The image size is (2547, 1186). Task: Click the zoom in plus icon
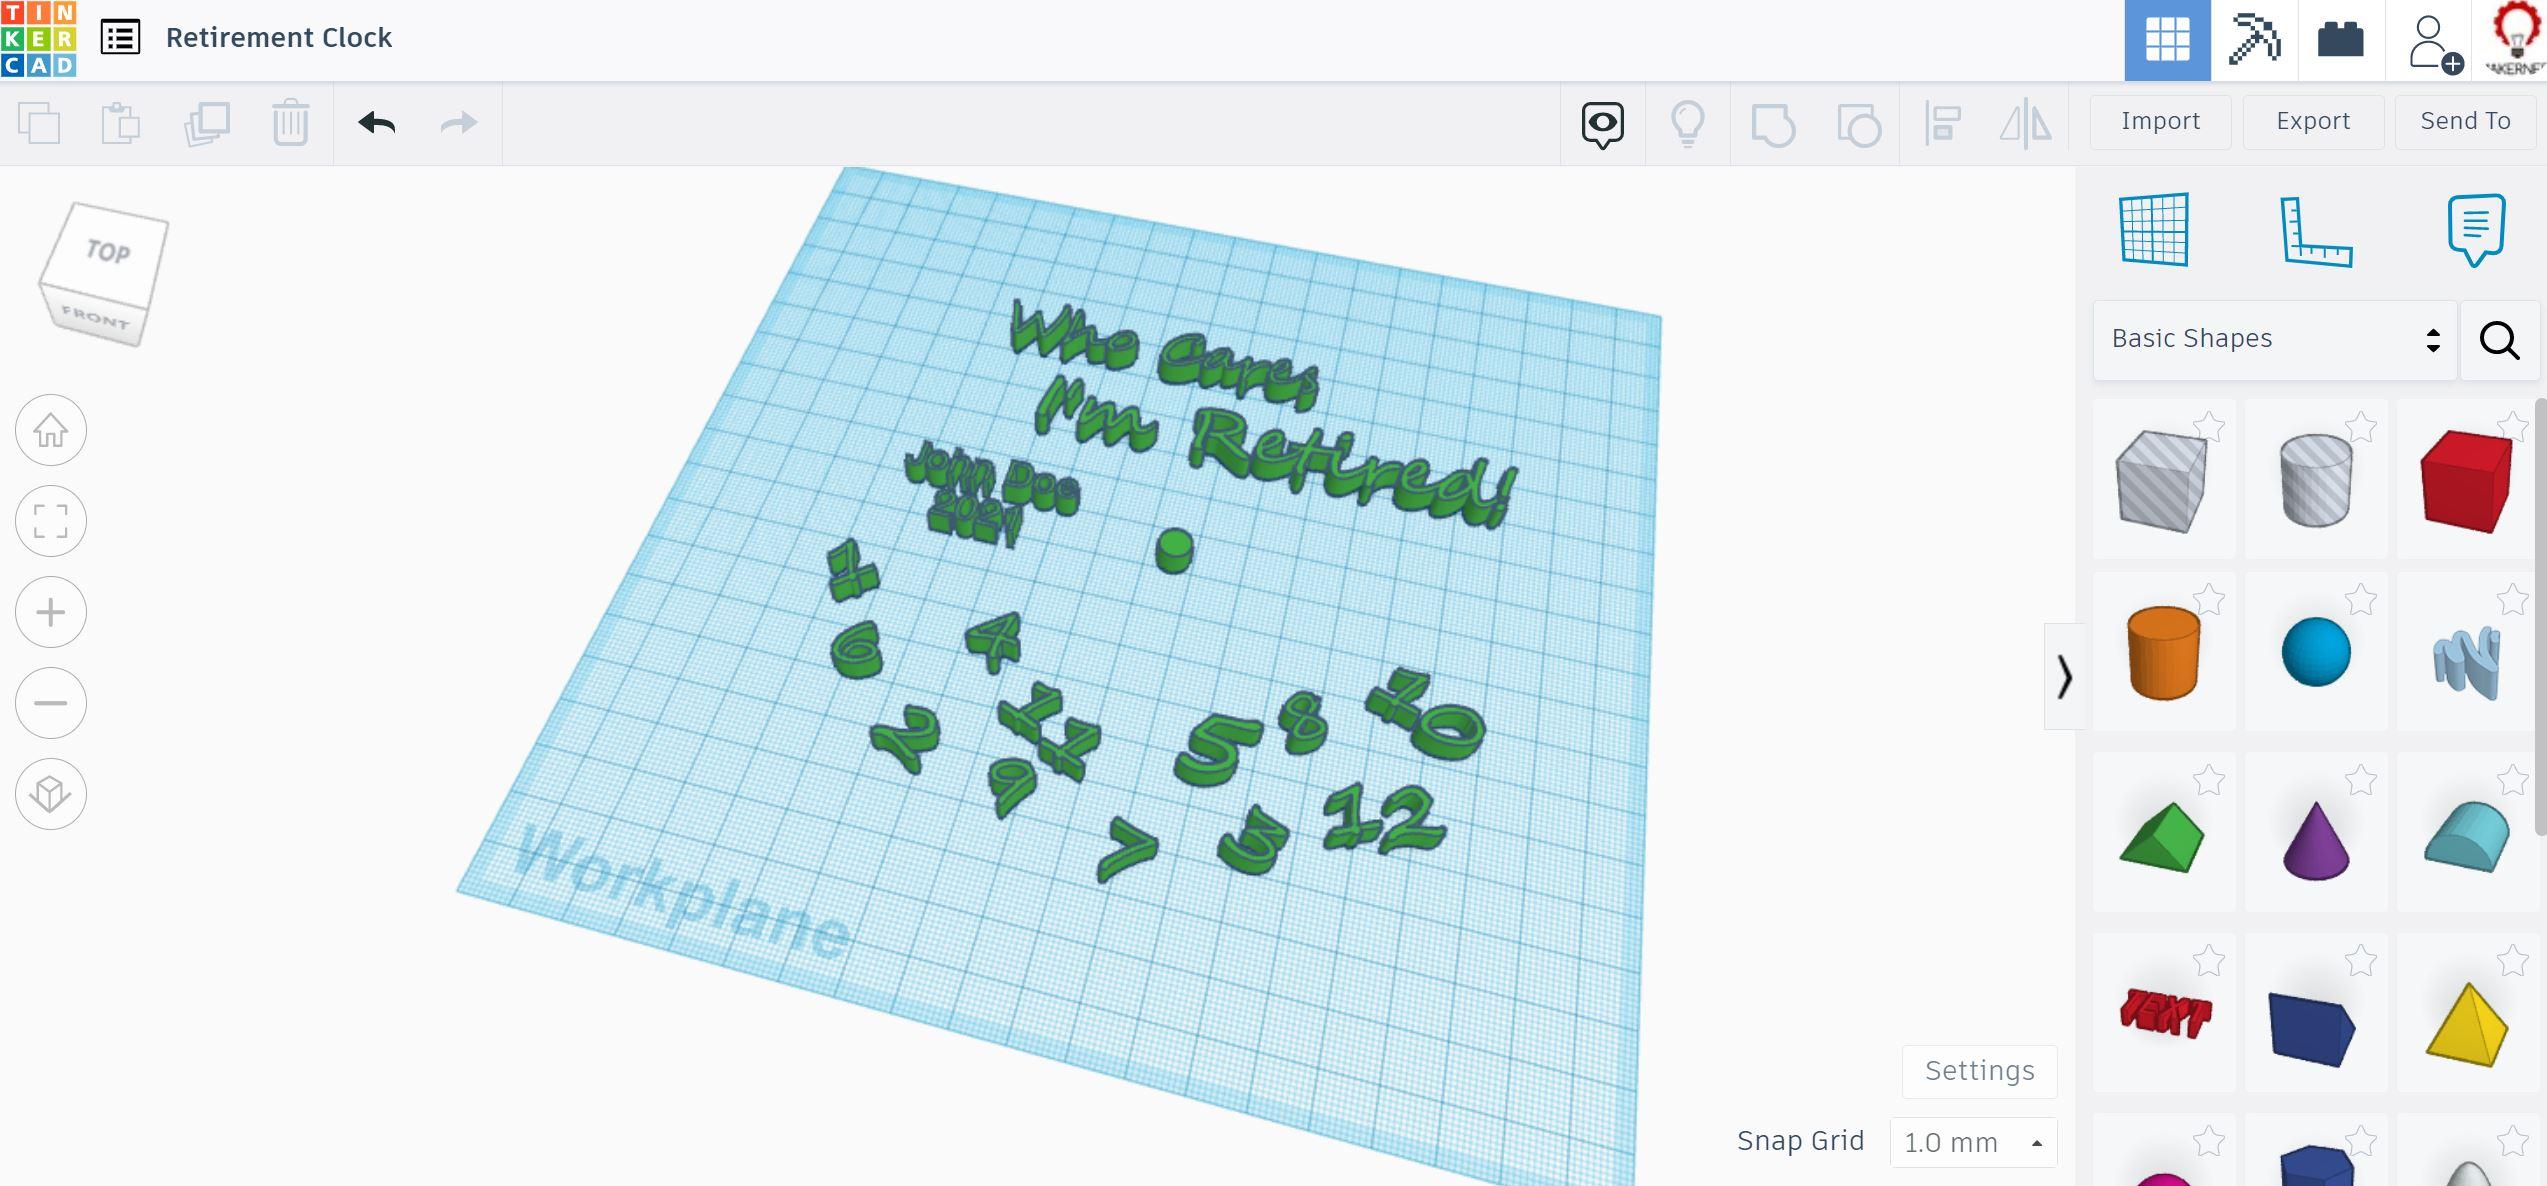51,612
